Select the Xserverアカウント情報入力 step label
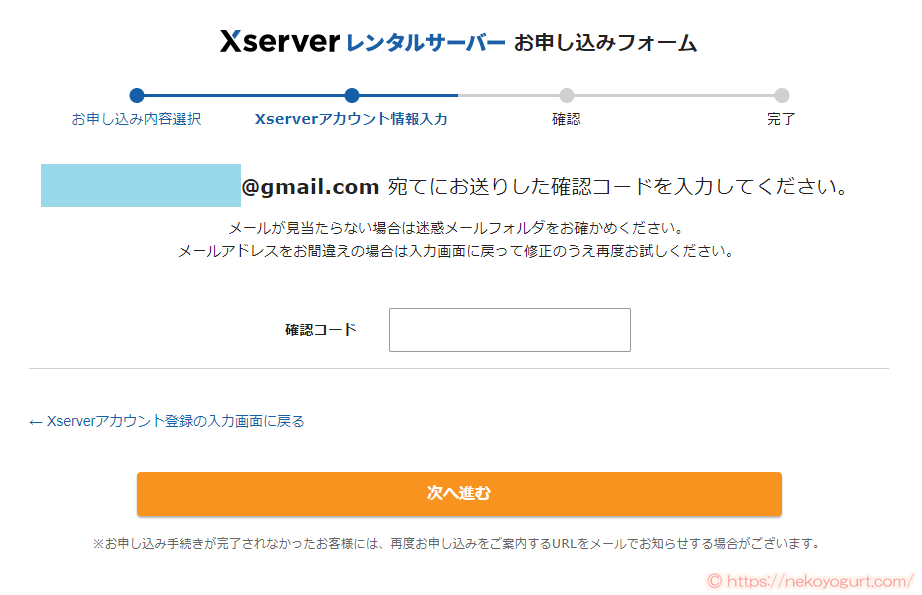The width and height of the screenshot is (922, 595). point(352,119)
